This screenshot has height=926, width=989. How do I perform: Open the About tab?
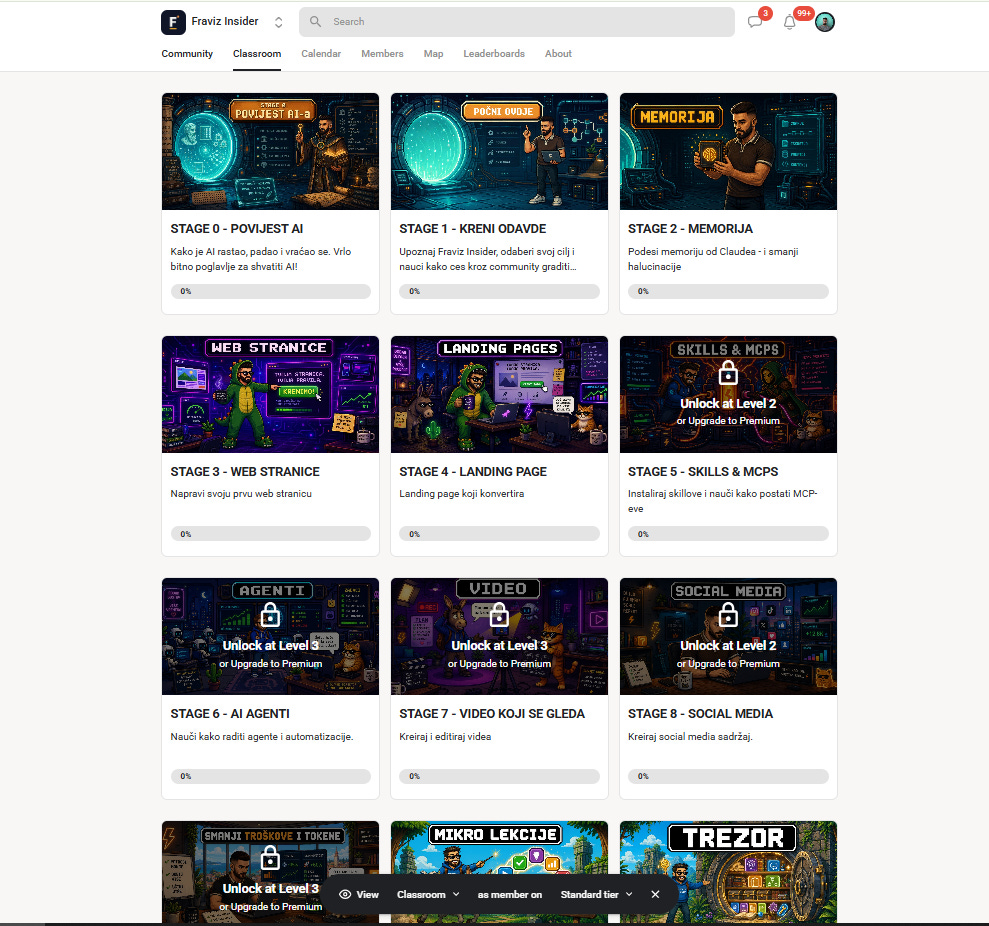[558, 54]
